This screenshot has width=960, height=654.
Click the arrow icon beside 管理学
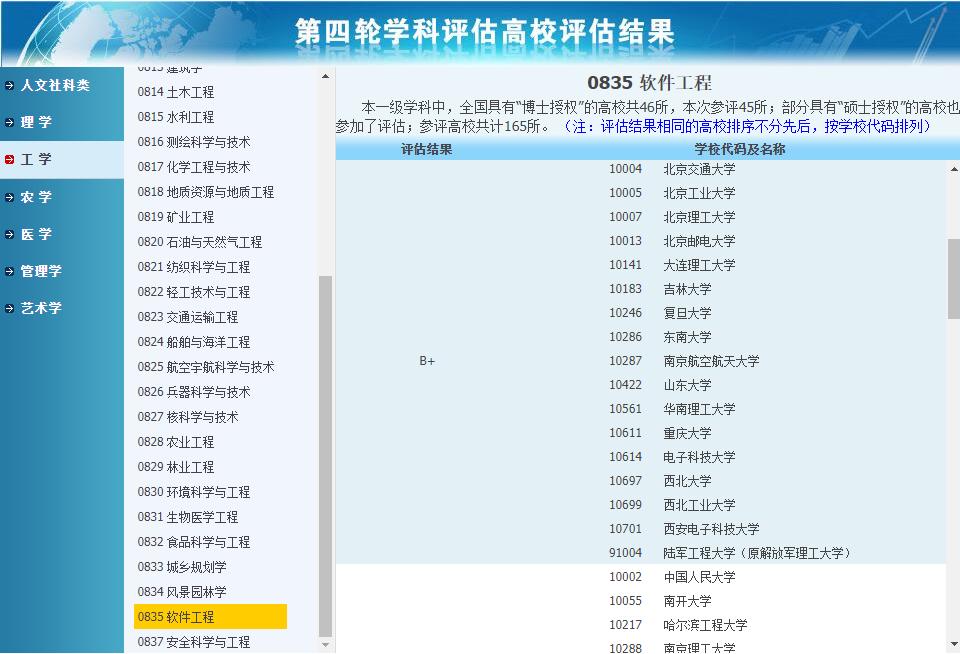click(x=8, y=271)
